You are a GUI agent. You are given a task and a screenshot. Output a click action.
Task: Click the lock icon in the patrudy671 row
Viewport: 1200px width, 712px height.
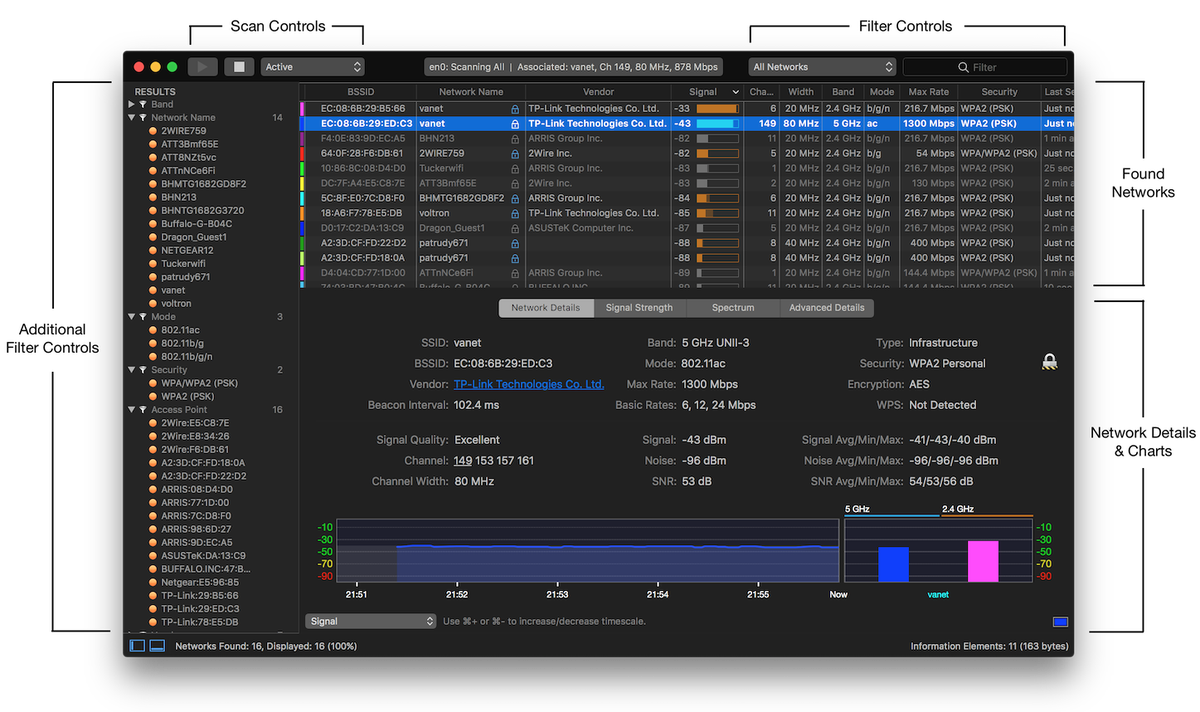coord(515,242)
